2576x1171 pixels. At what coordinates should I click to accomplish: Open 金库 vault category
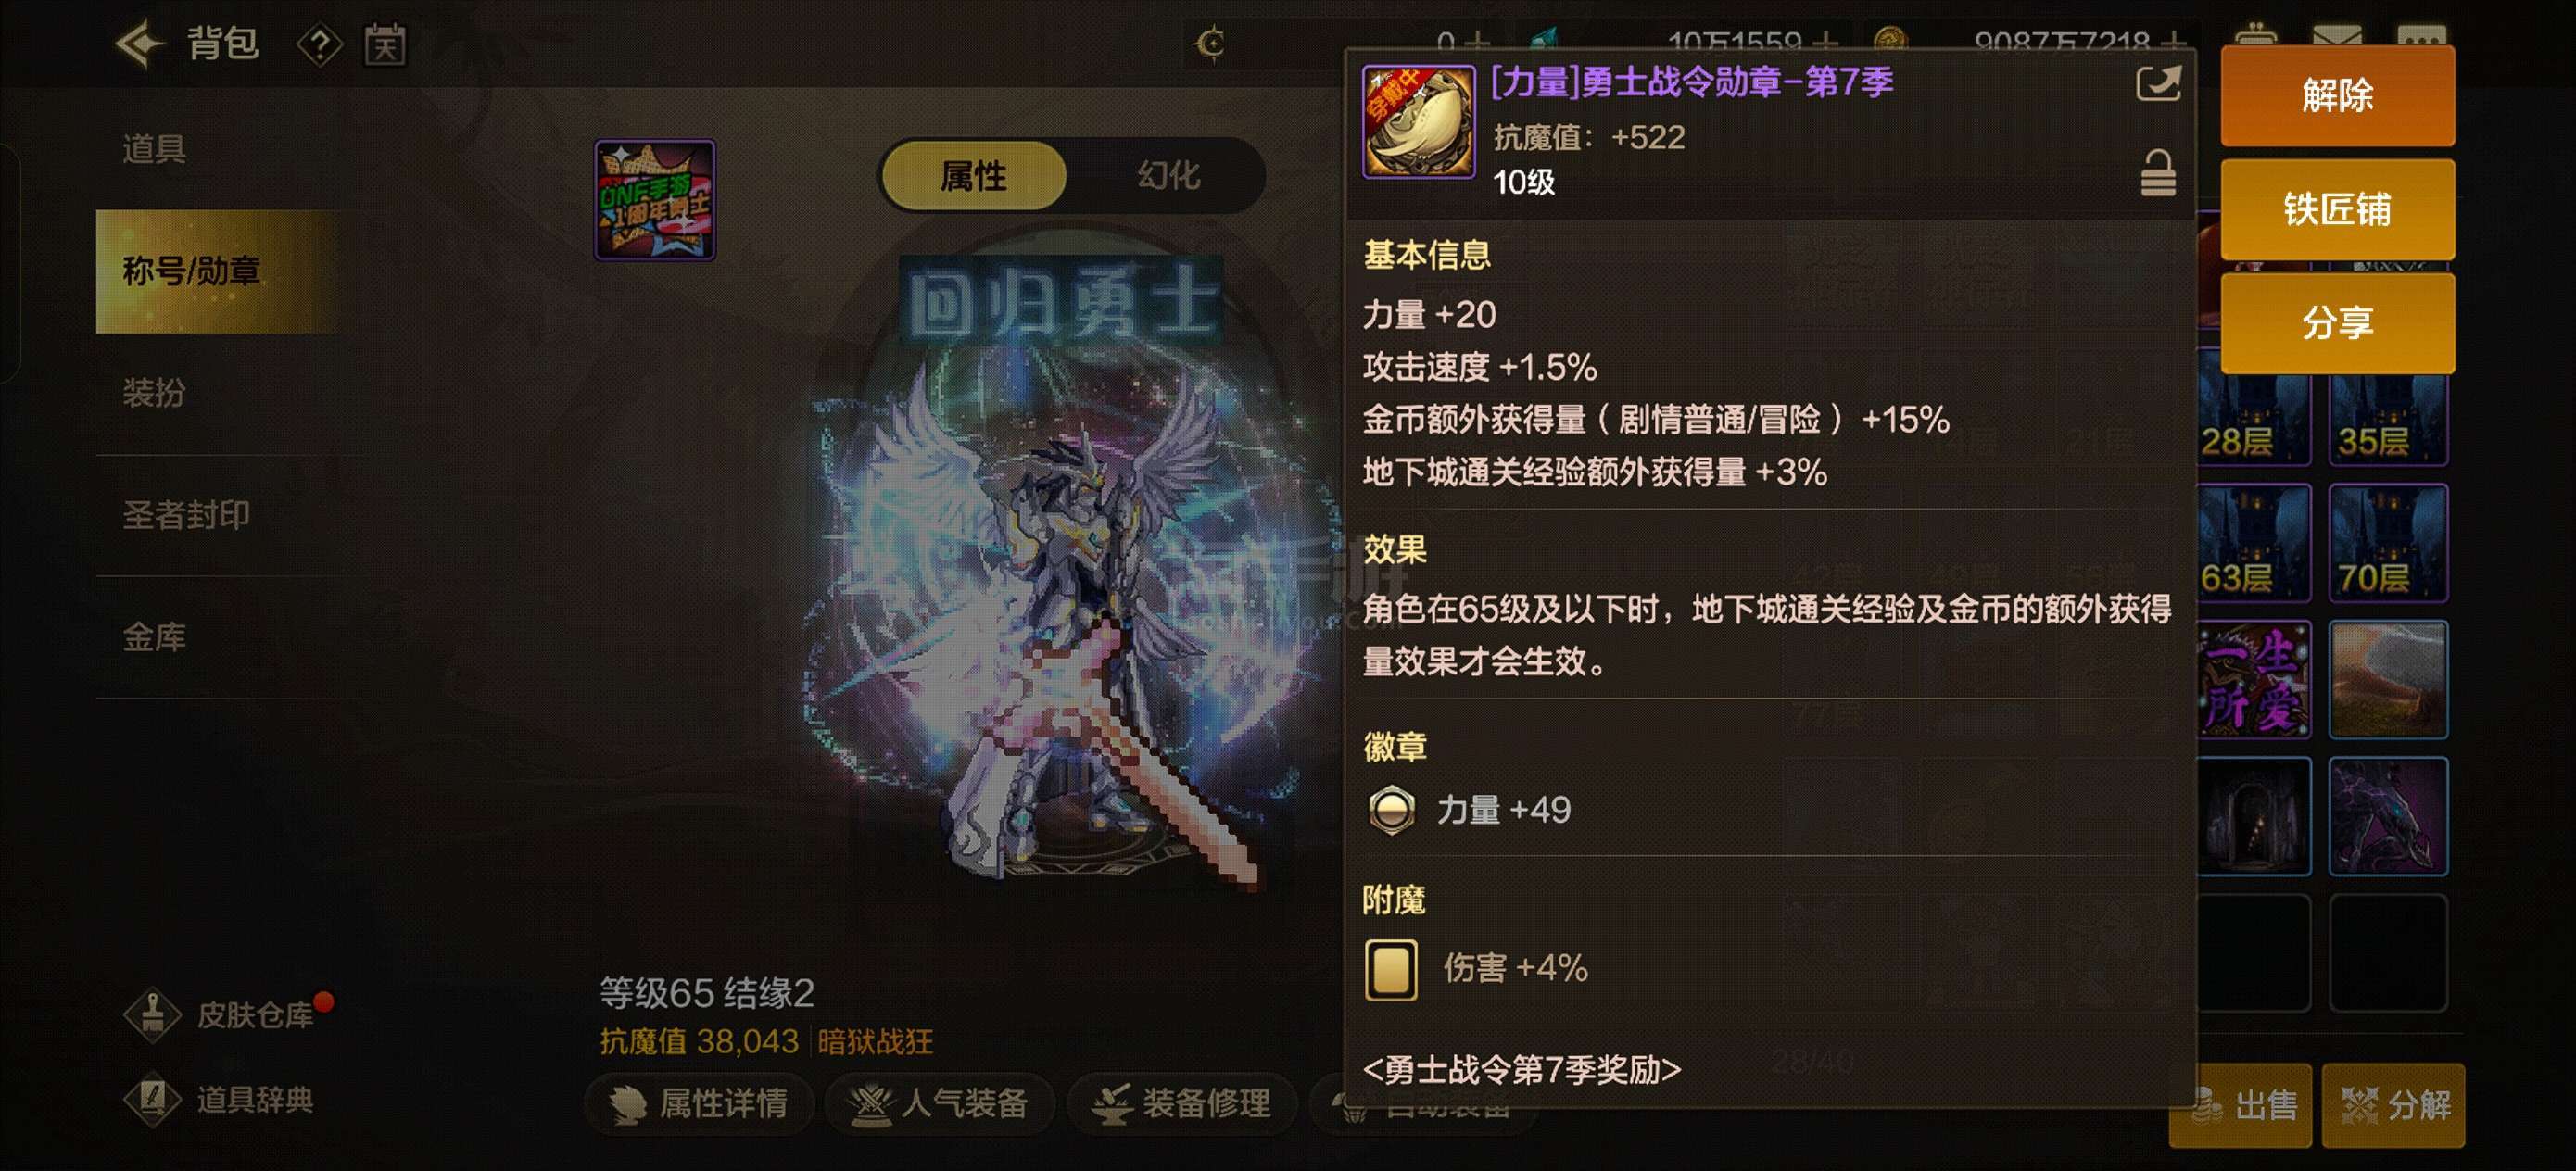coord(155,637)
